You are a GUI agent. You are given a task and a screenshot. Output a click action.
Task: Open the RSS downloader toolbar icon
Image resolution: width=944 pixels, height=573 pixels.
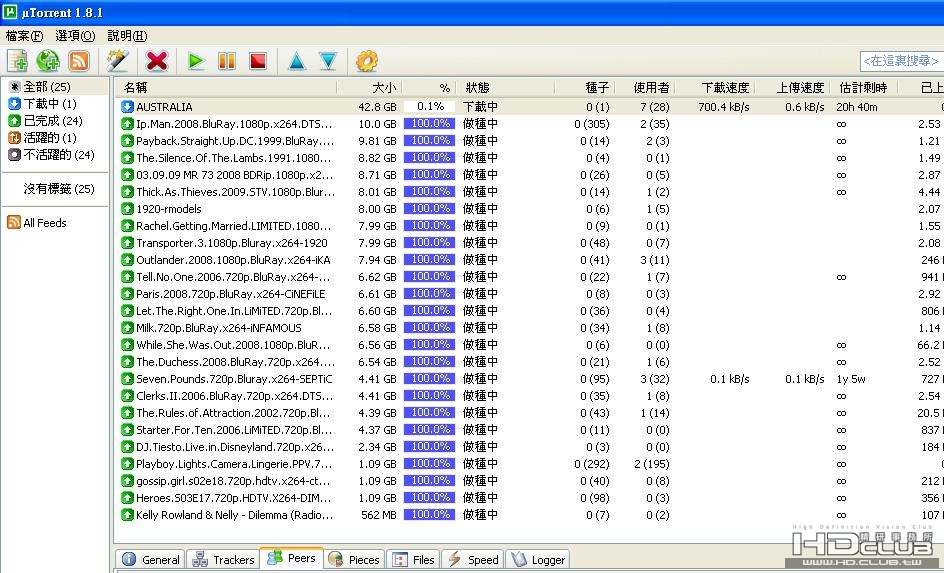(79, 61)
